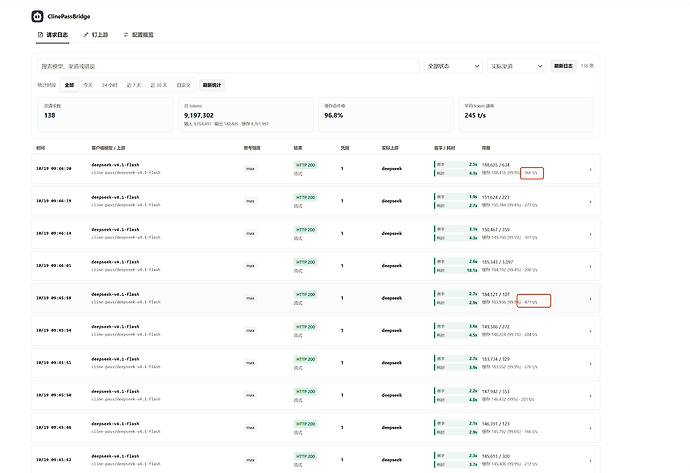Select the 今天 time range filter
Image resolution: width=690 pixels, height=473 pixels.
point(88,85)
